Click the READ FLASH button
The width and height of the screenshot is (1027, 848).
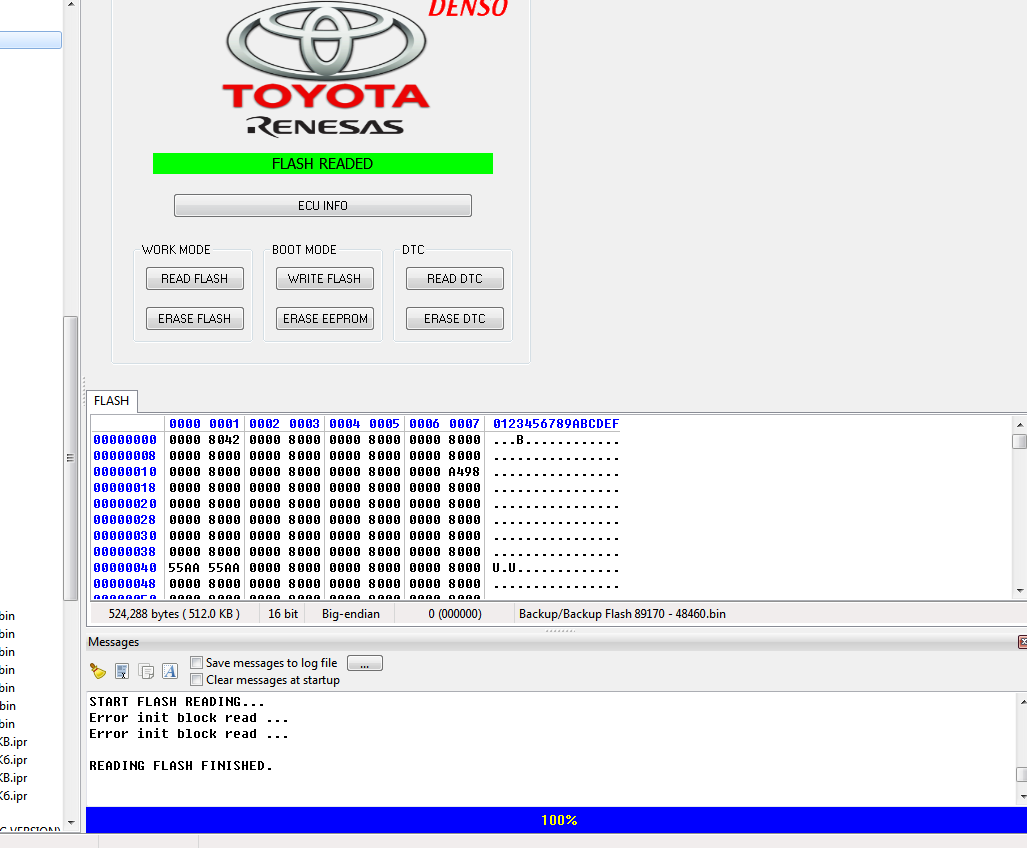[x=194, y=279]
